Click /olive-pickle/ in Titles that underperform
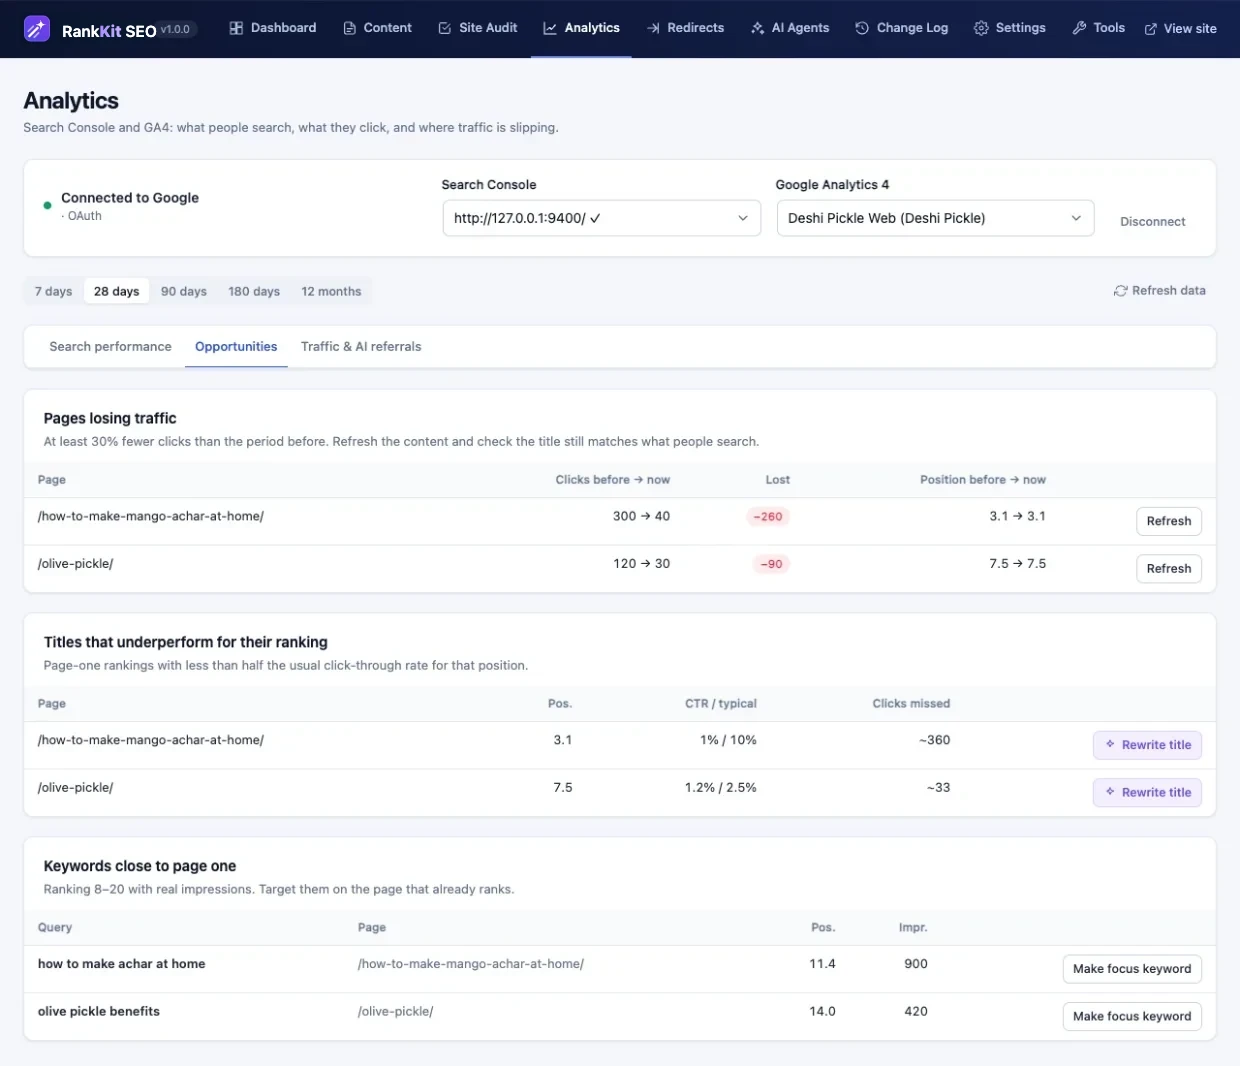The image size is (1240, 1066). coord(76,787)
